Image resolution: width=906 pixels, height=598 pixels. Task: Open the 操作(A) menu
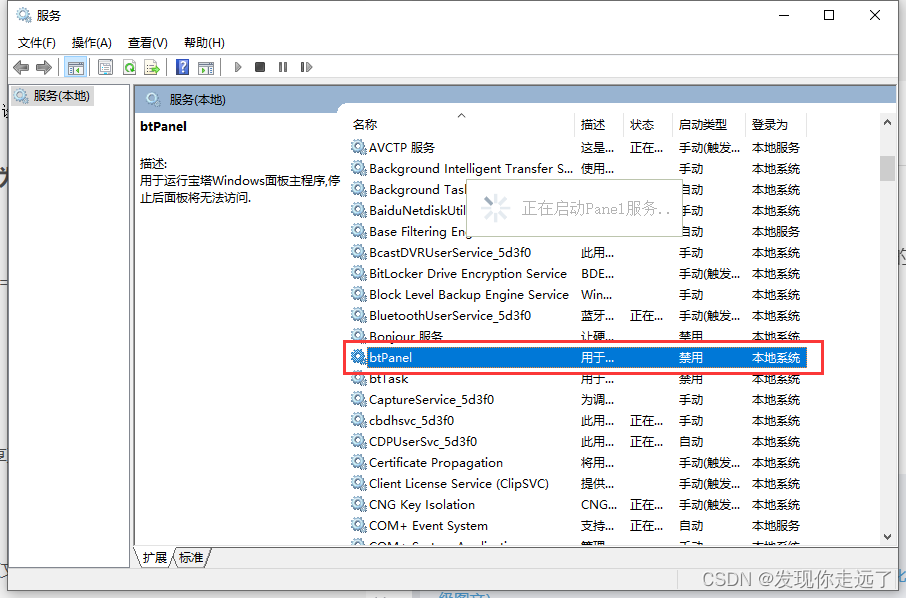91,43
